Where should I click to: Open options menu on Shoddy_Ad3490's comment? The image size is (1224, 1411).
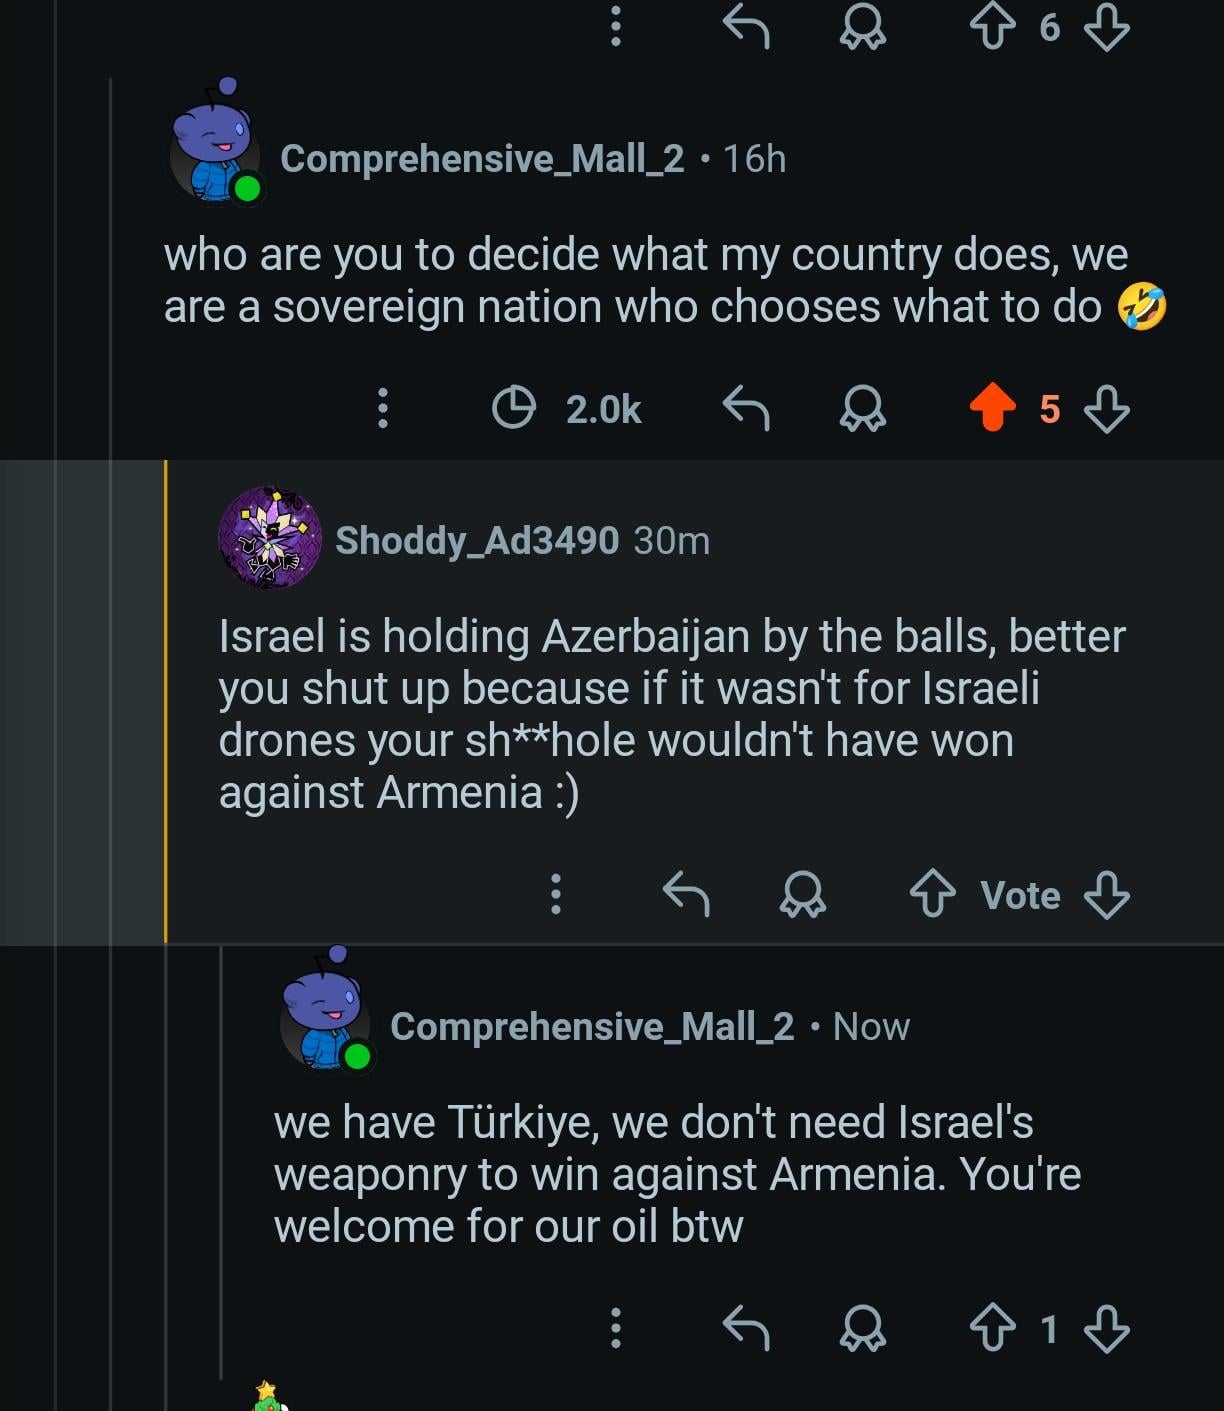click(x=556, y=894)
